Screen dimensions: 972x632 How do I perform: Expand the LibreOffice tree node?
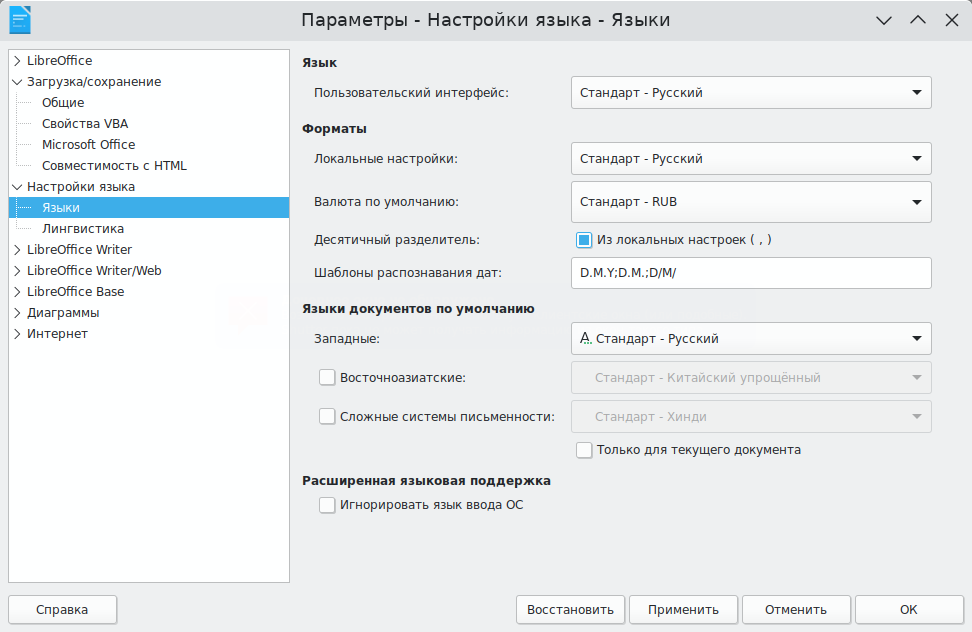[x=17, y=61]
